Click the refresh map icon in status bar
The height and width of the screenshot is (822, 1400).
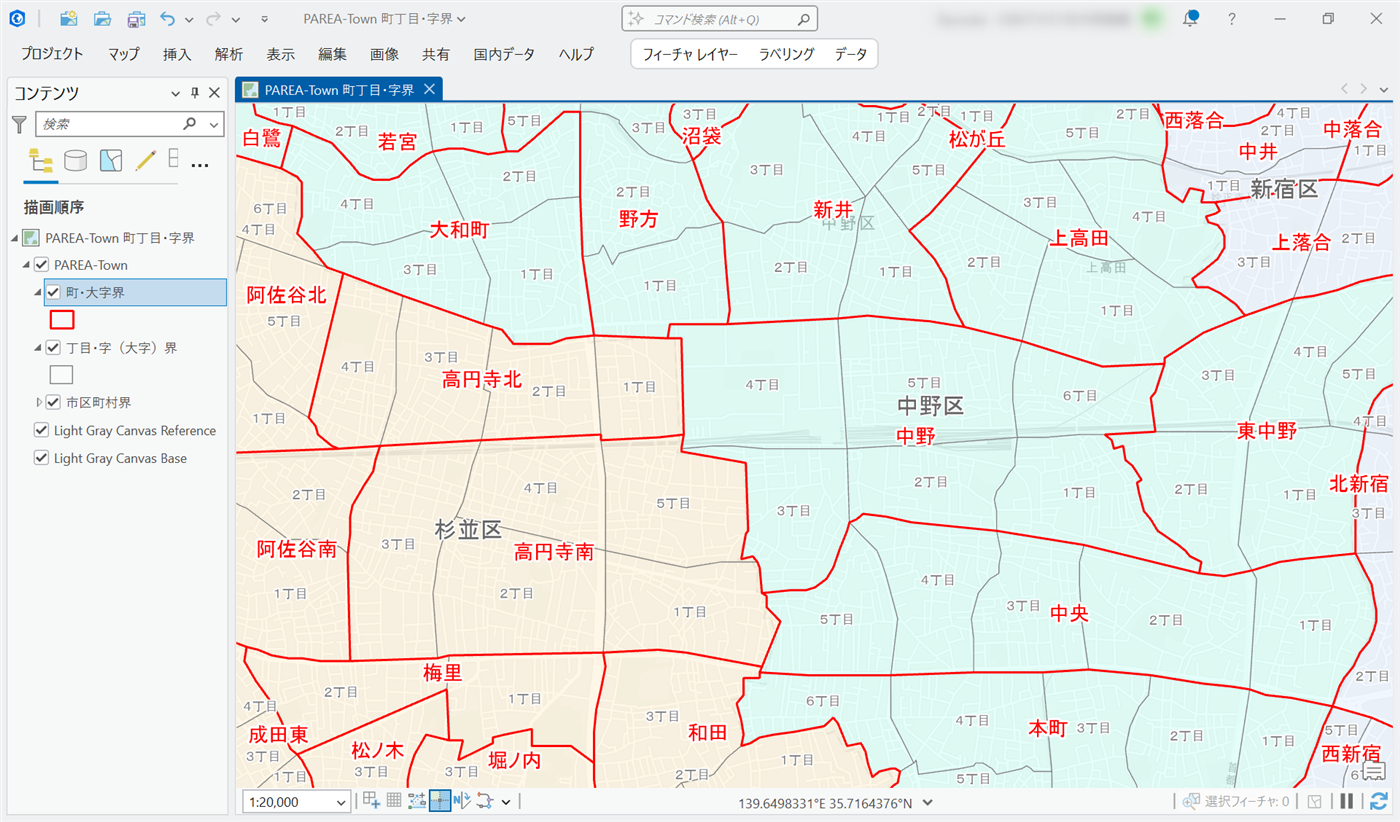(x=1379, y=801)
